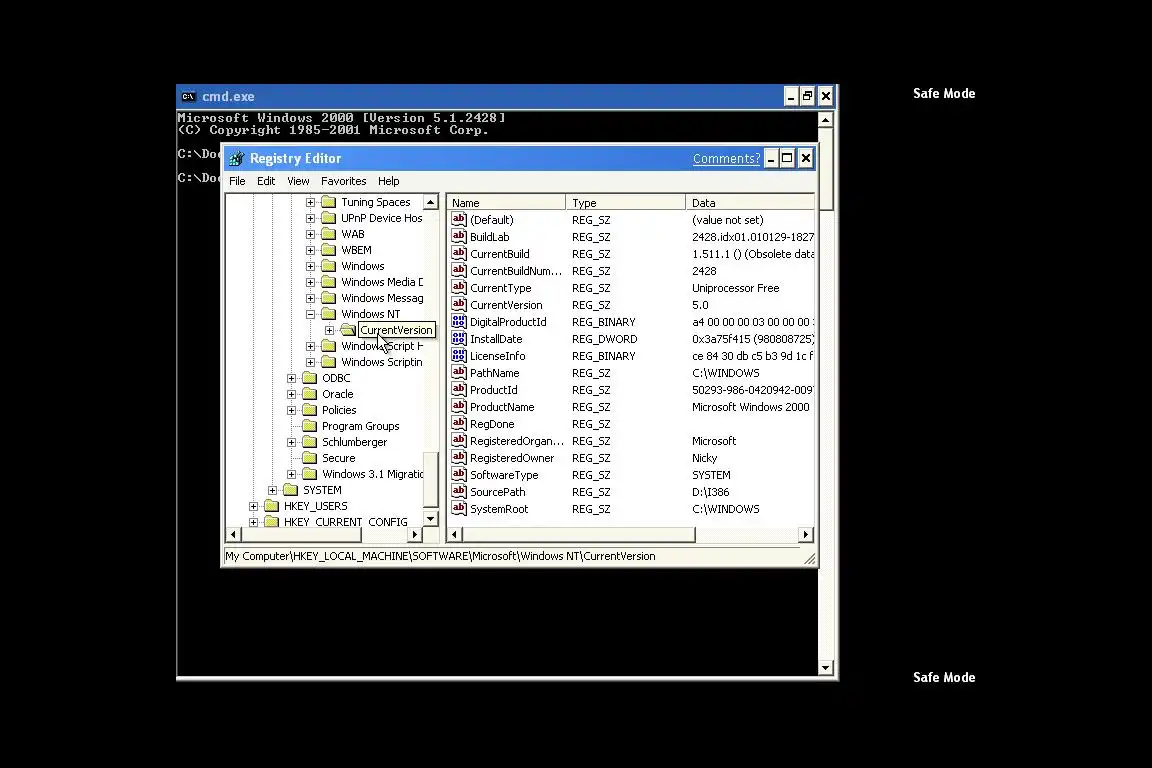
Task: Click the CurrentVersion string value icon in list
Action: pyautogui.click(x=459, y=304)
